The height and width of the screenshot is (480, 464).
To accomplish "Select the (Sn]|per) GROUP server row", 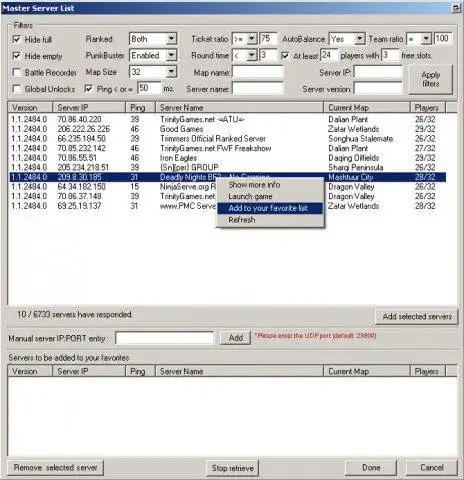I will (x=227, y=167).
